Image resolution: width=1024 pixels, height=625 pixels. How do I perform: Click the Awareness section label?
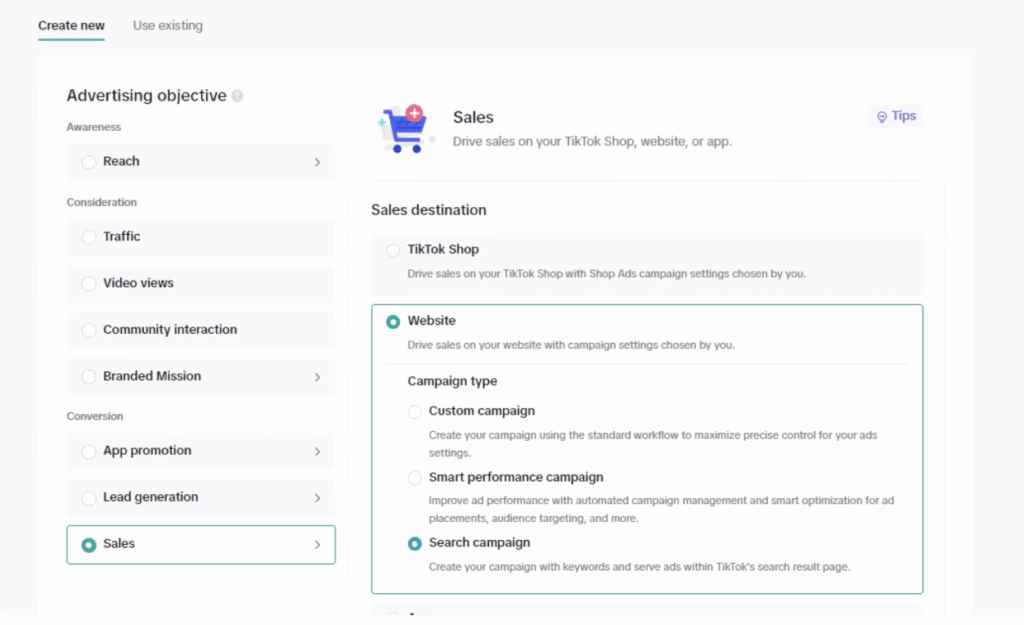click(x=93, y=127)
